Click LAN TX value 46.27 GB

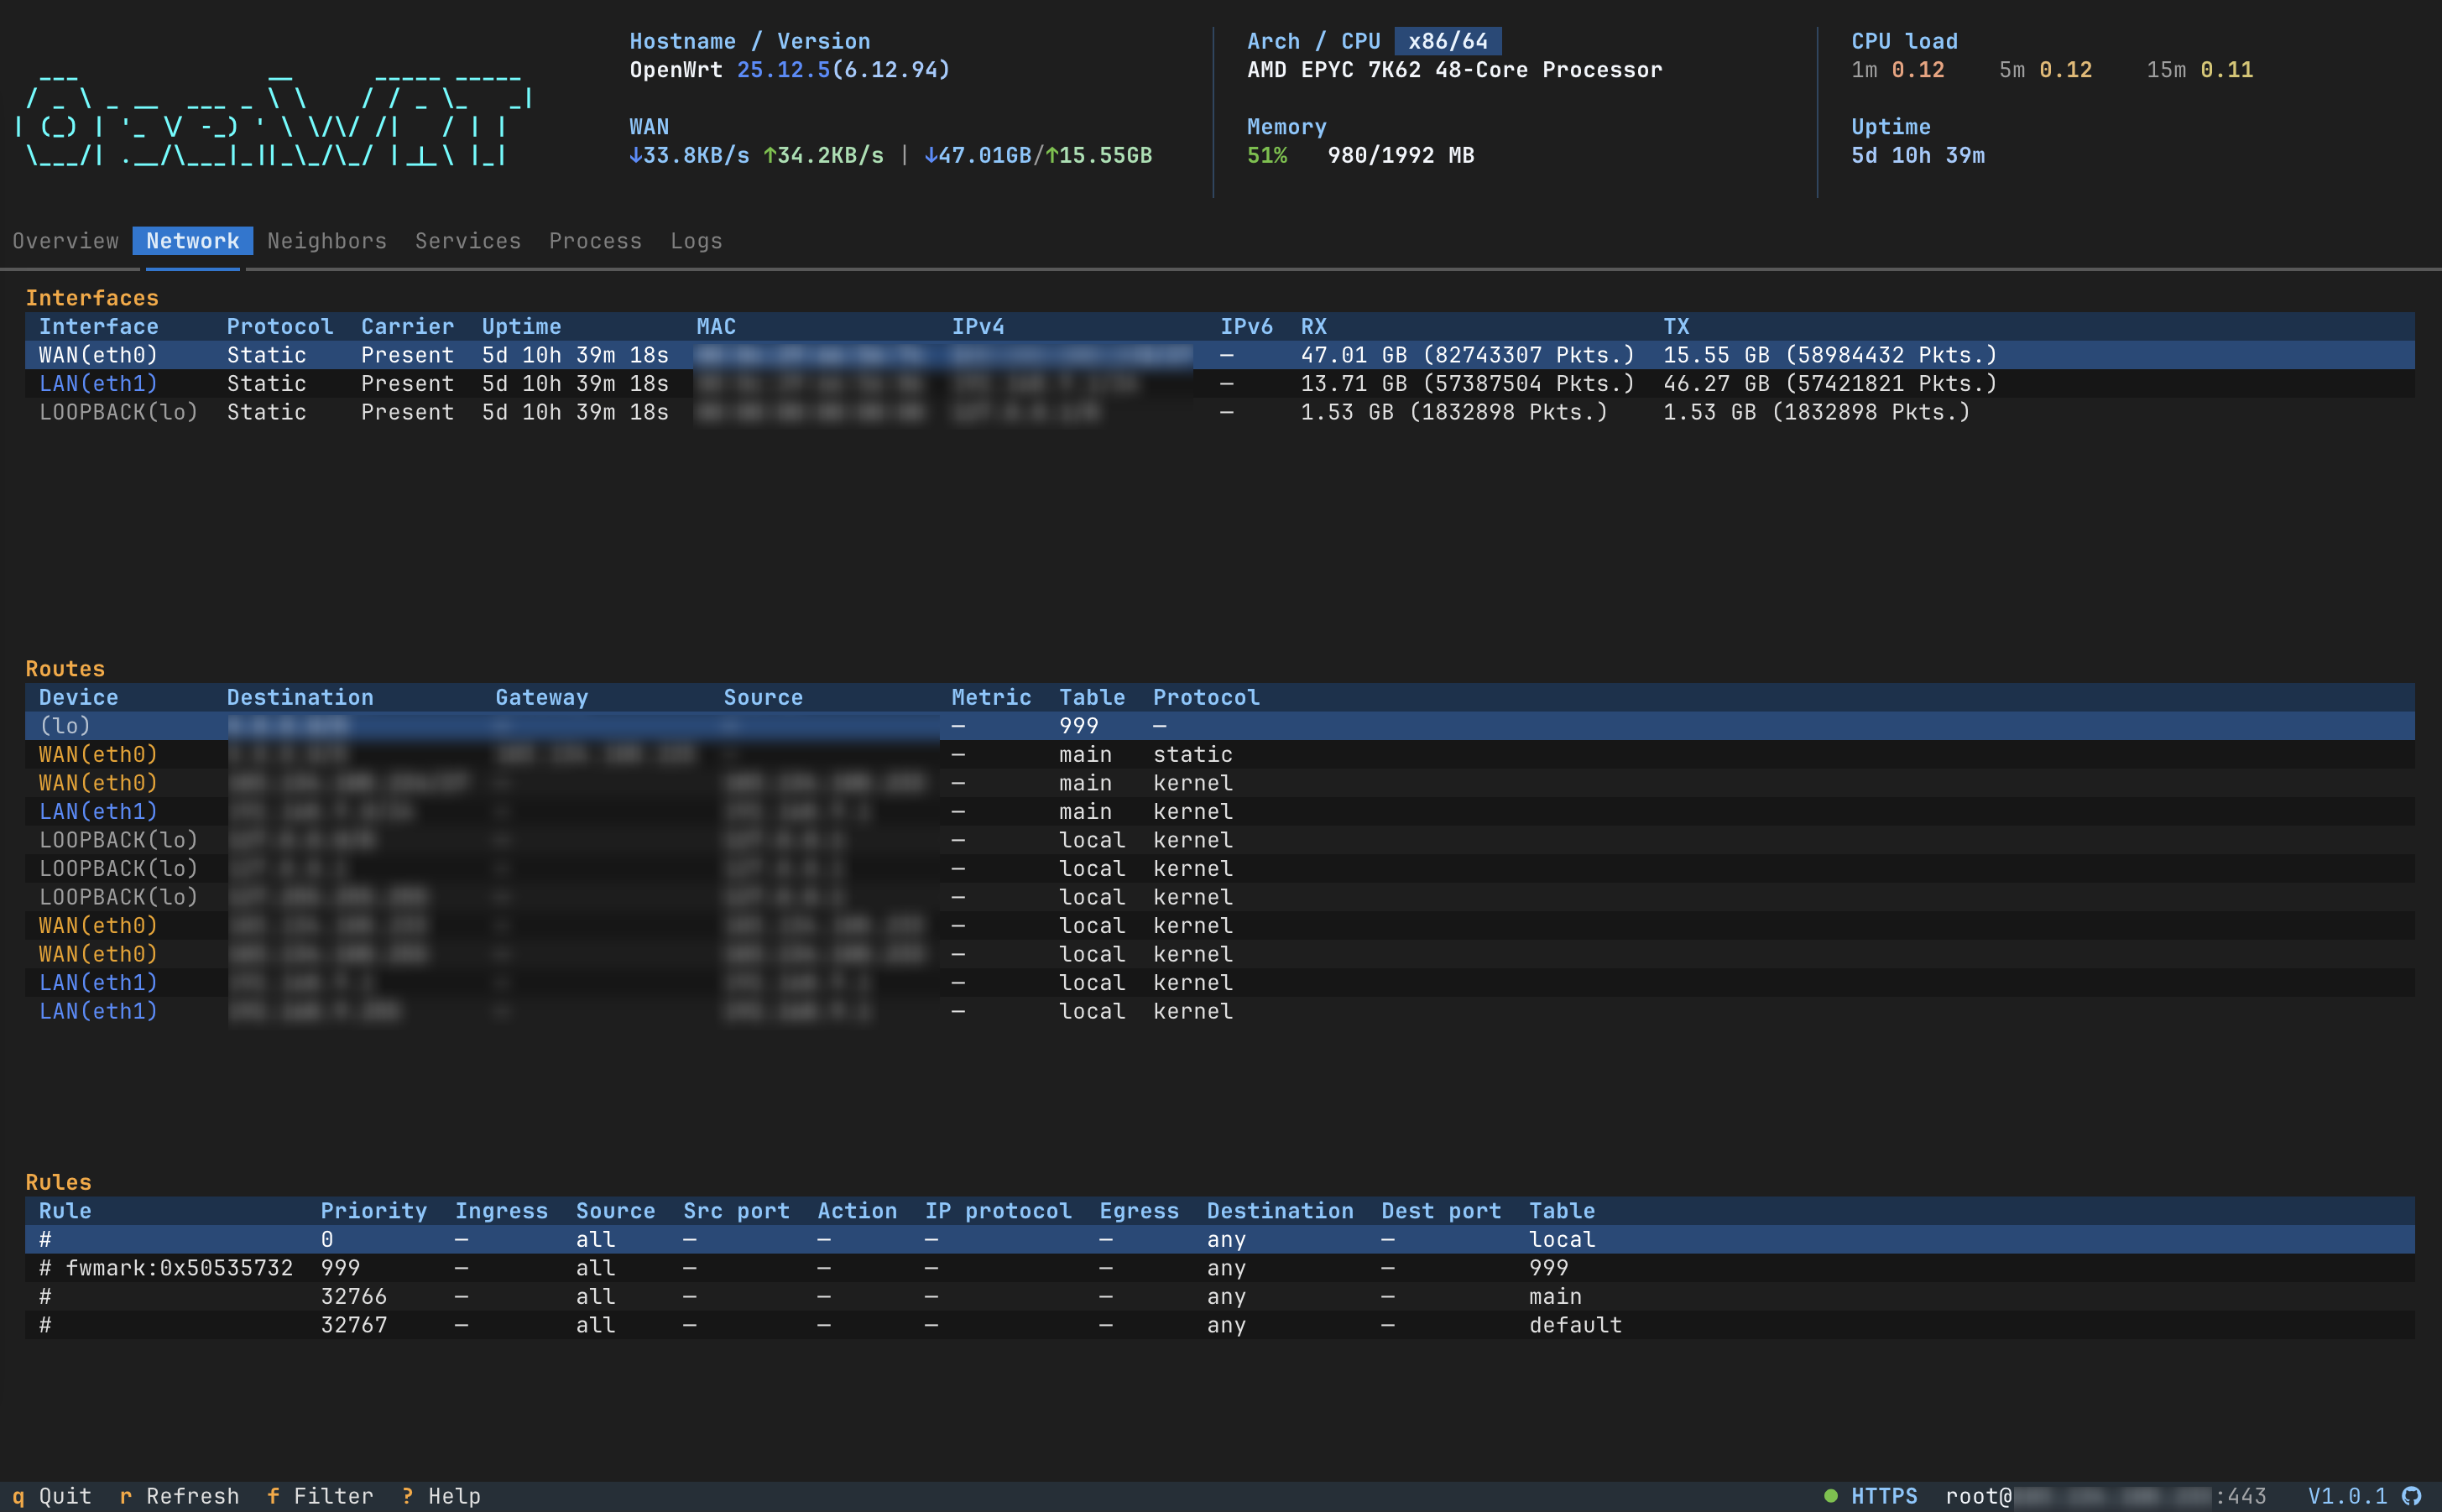1716,383
